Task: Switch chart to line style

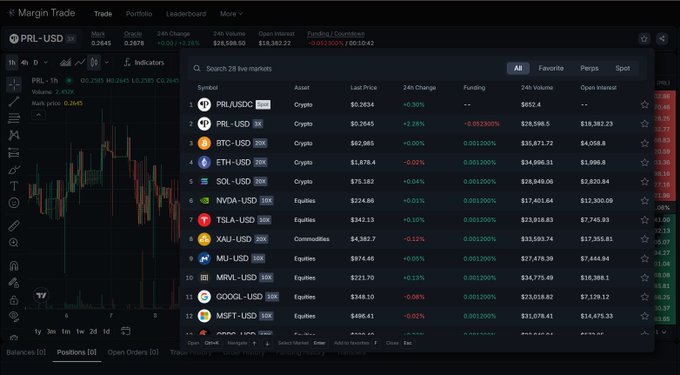Action: pos(80,62)
